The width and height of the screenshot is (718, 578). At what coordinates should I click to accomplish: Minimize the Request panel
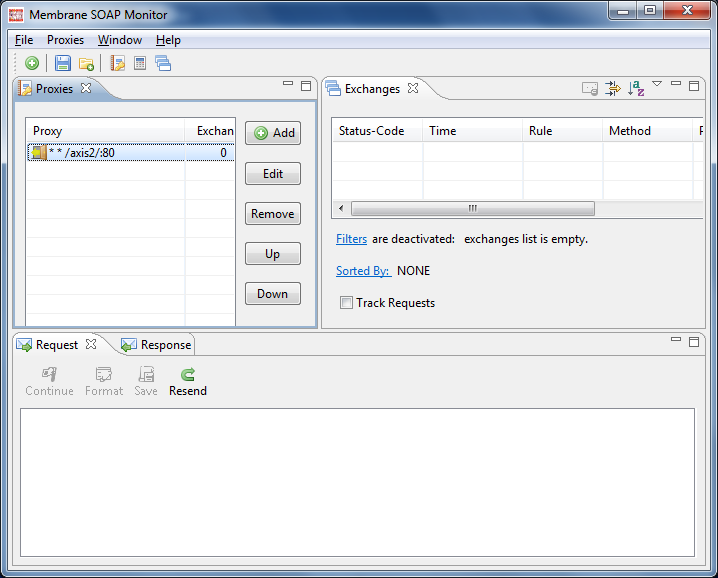[676, 339]
